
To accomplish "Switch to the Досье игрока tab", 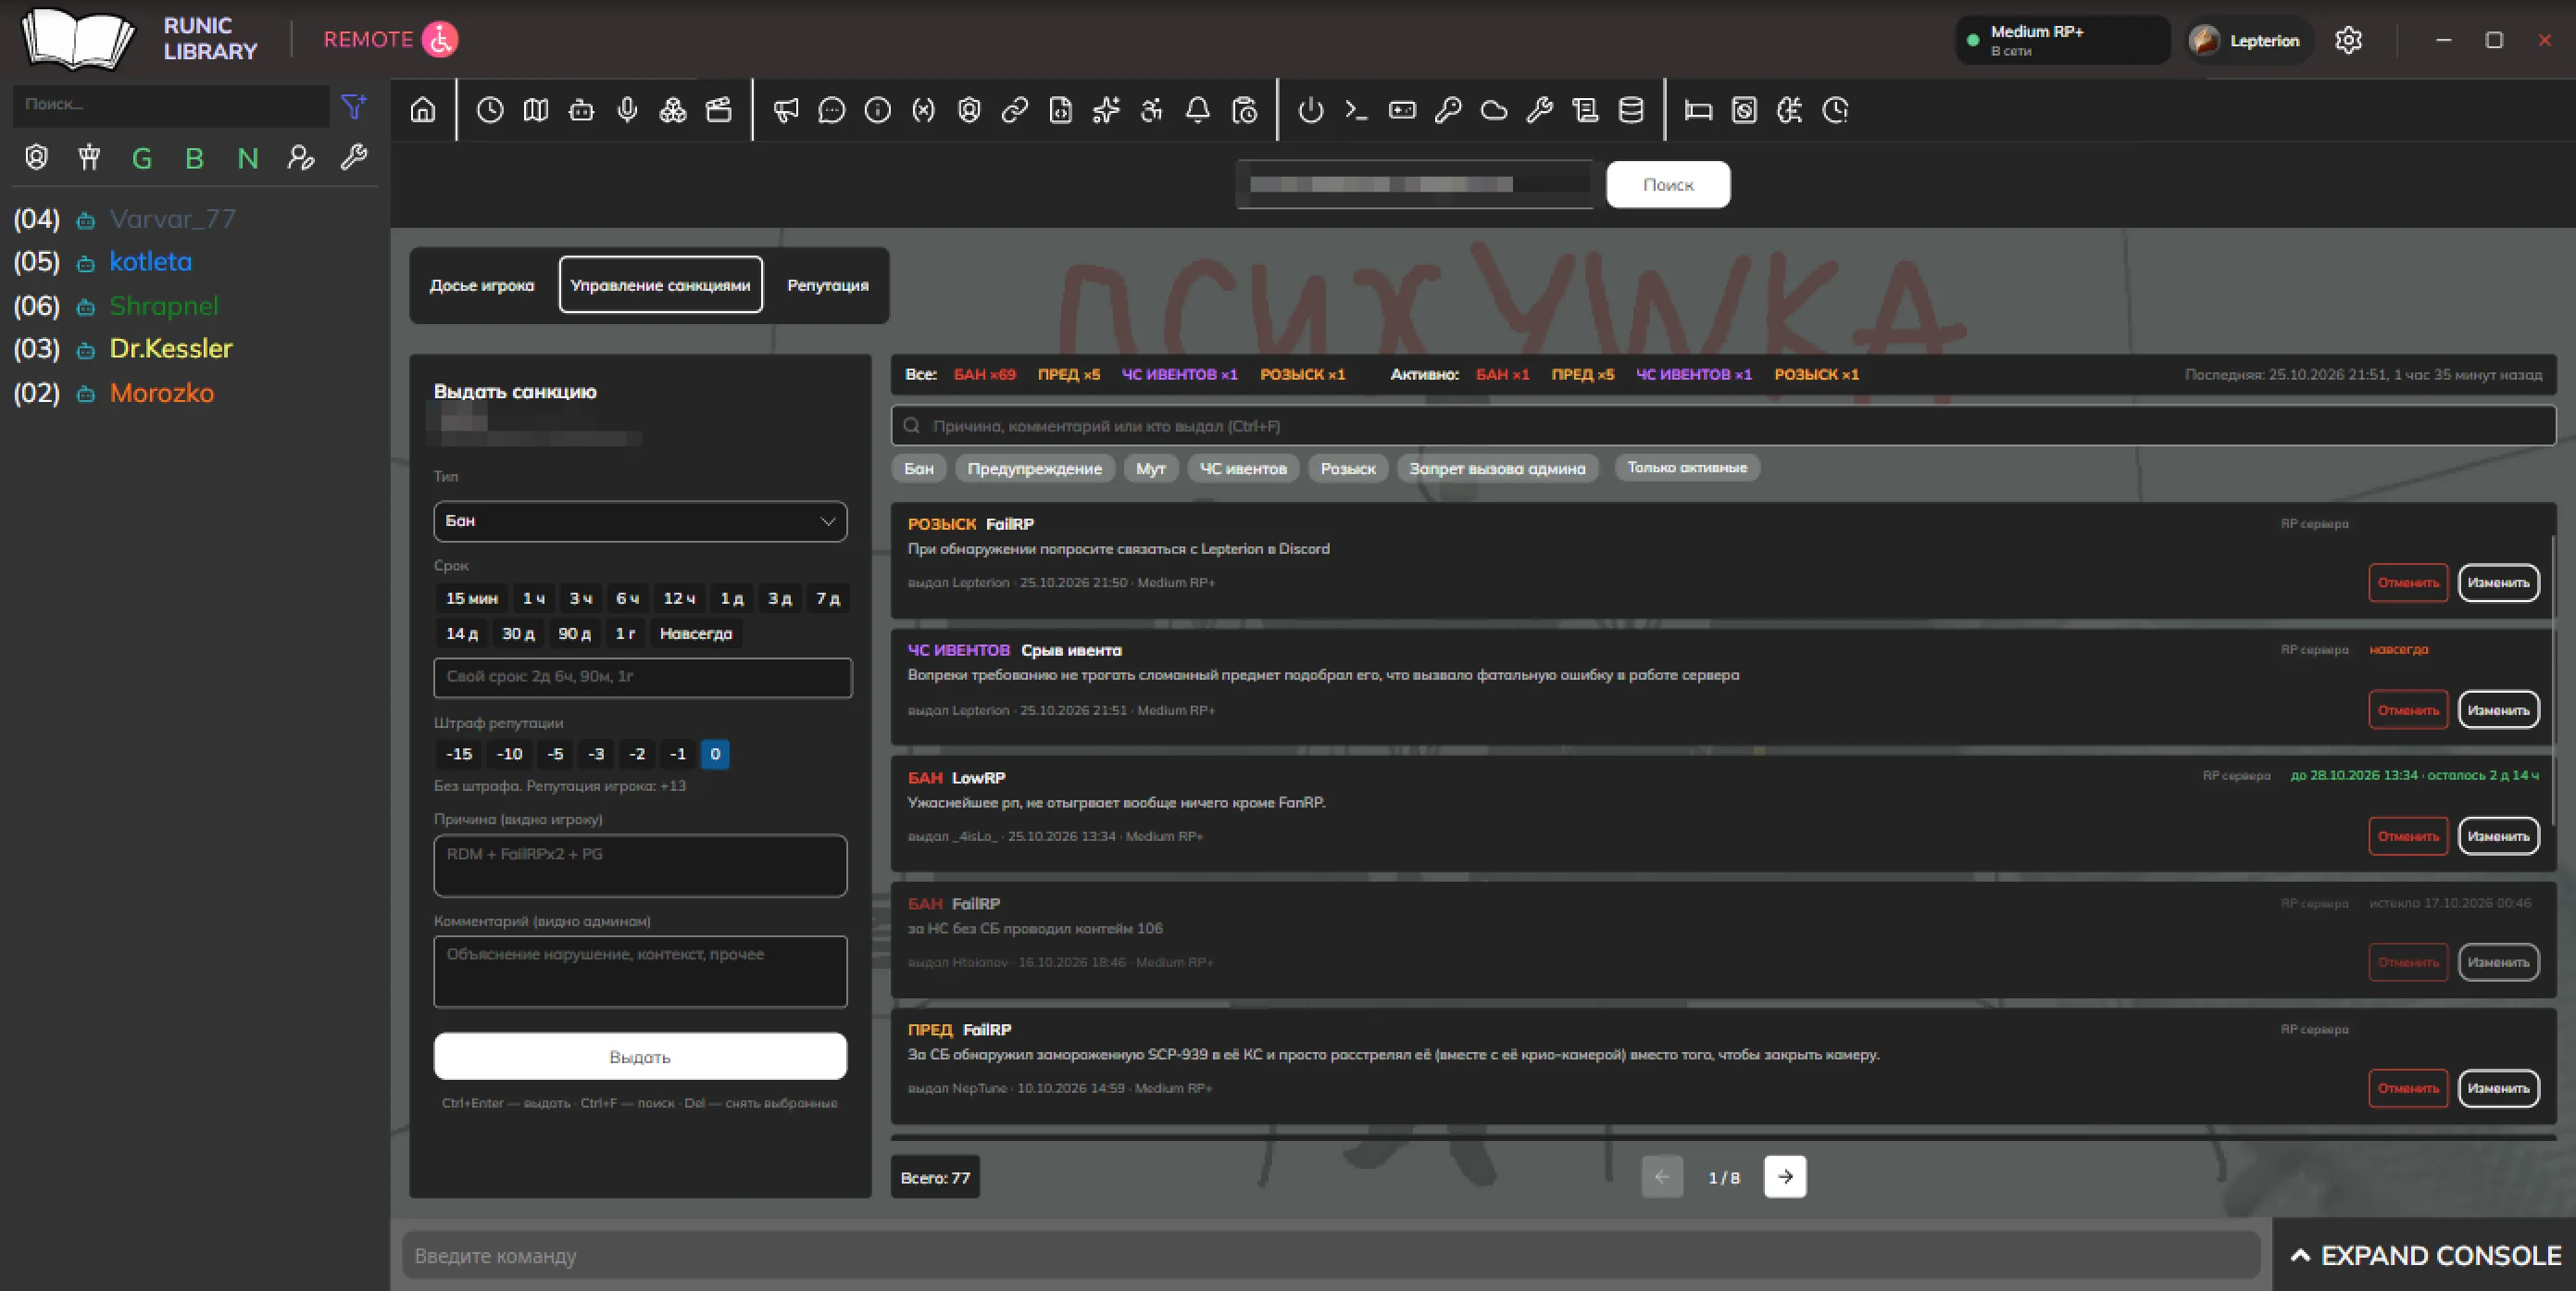I will [x=482, y=285].
